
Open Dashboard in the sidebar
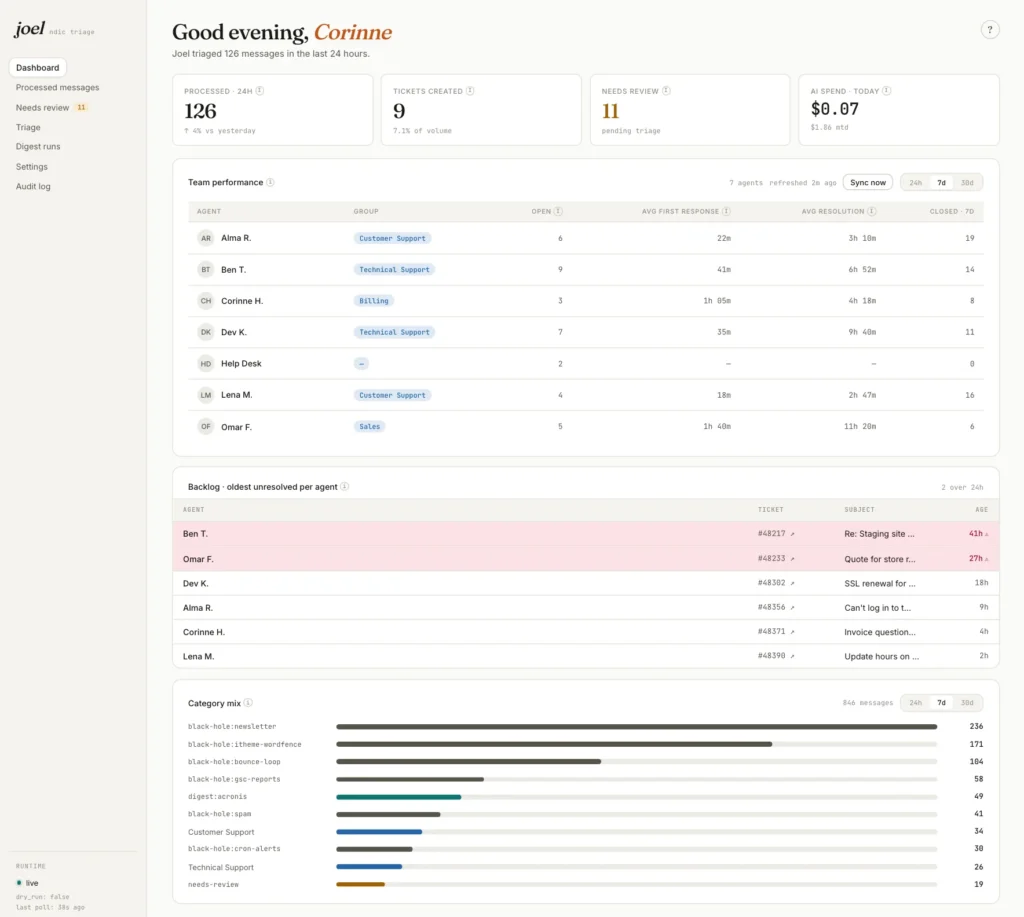click(x=38, y=67)
